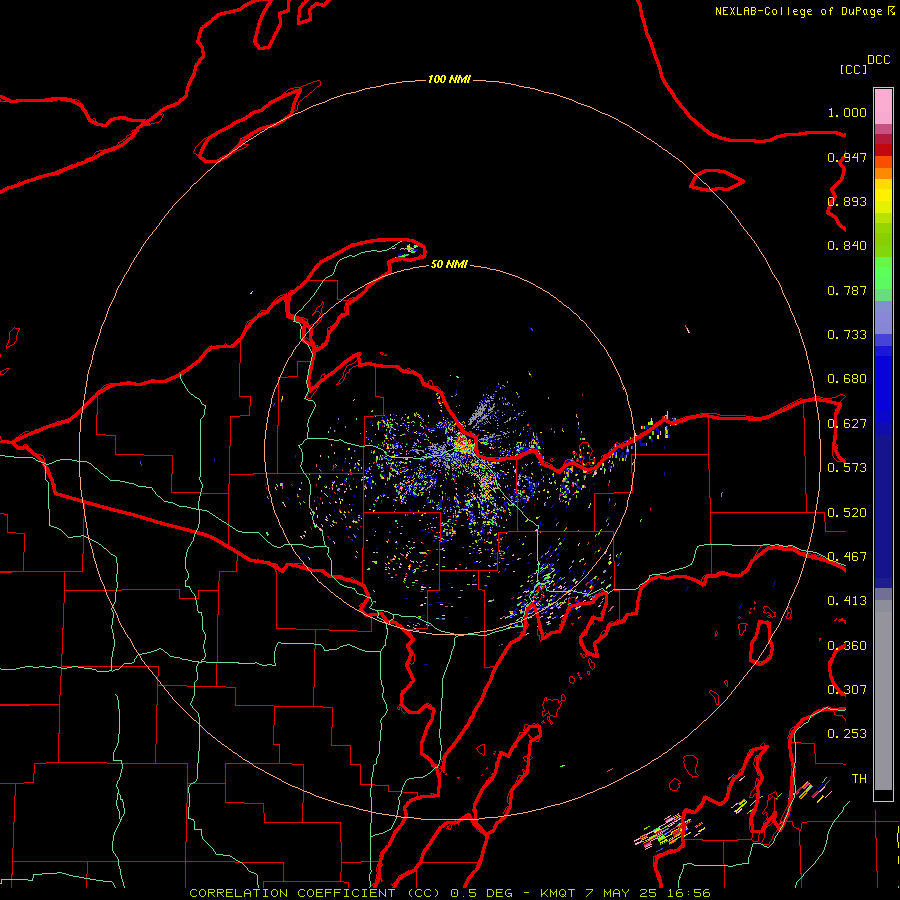Viewport: 900px width, 900px height.
Task: Click the dense radar echo cluster at radar center
Action: coord(463,444)
